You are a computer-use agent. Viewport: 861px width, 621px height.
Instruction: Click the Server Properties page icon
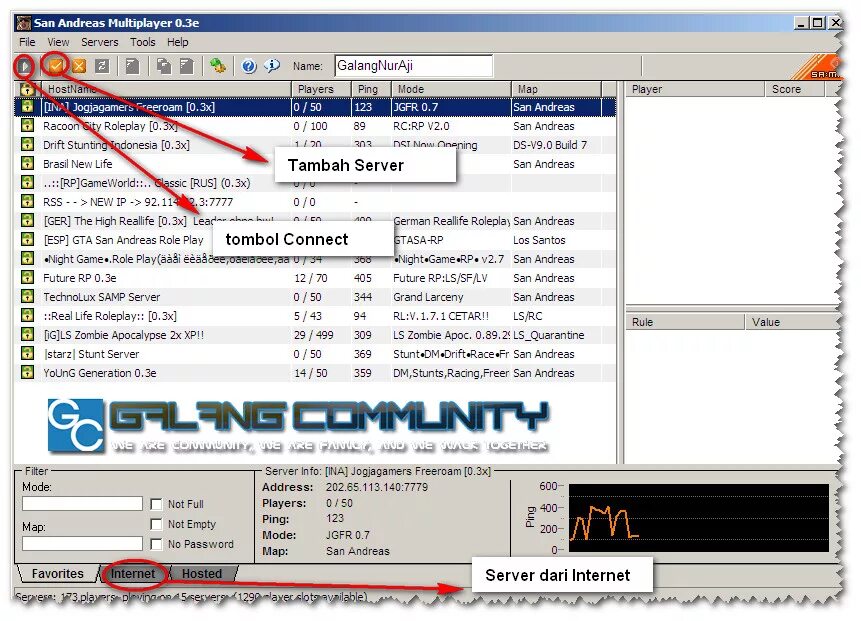point(187,66)
